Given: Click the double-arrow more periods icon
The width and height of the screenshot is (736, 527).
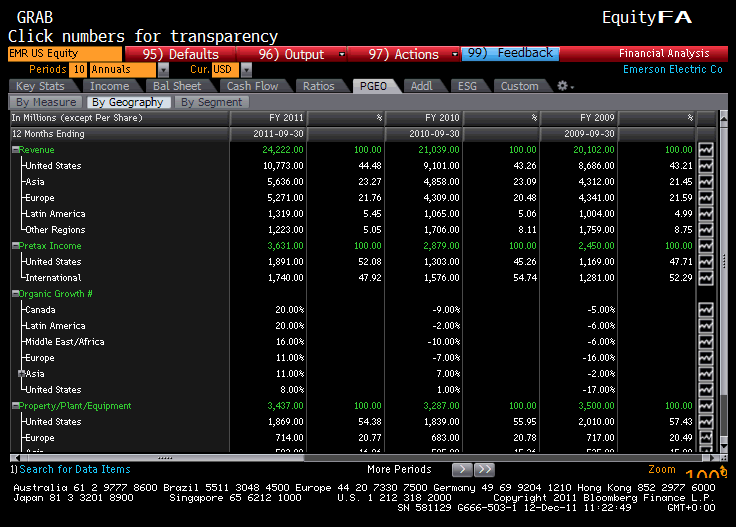Looking at the screenshot, I should pyautogui.click(x=484, y=469).
